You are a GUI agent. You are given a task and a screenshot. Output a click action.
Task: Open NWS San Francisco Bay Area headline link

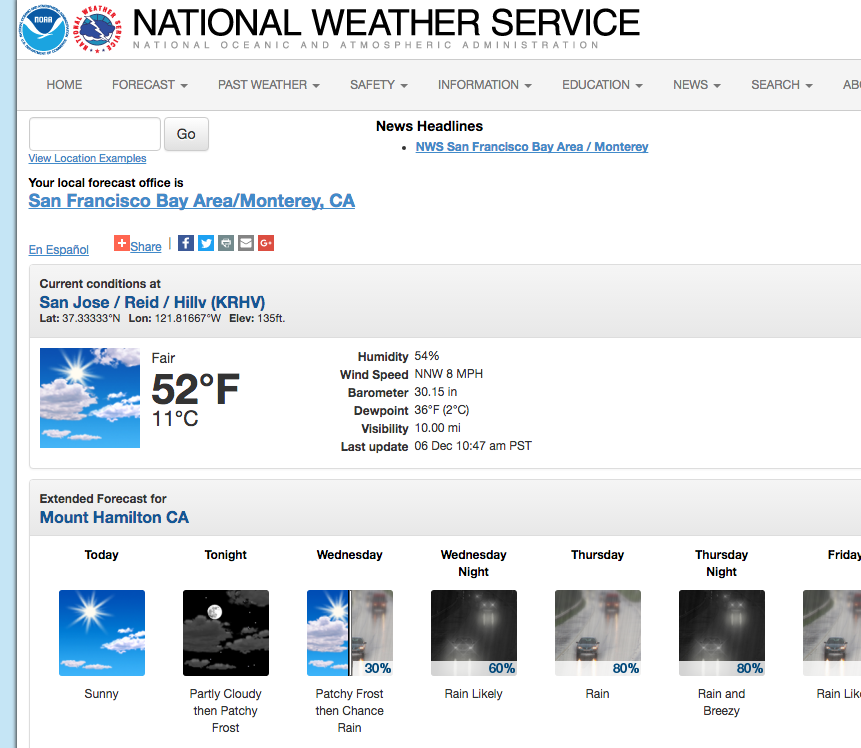coord(532,147)
